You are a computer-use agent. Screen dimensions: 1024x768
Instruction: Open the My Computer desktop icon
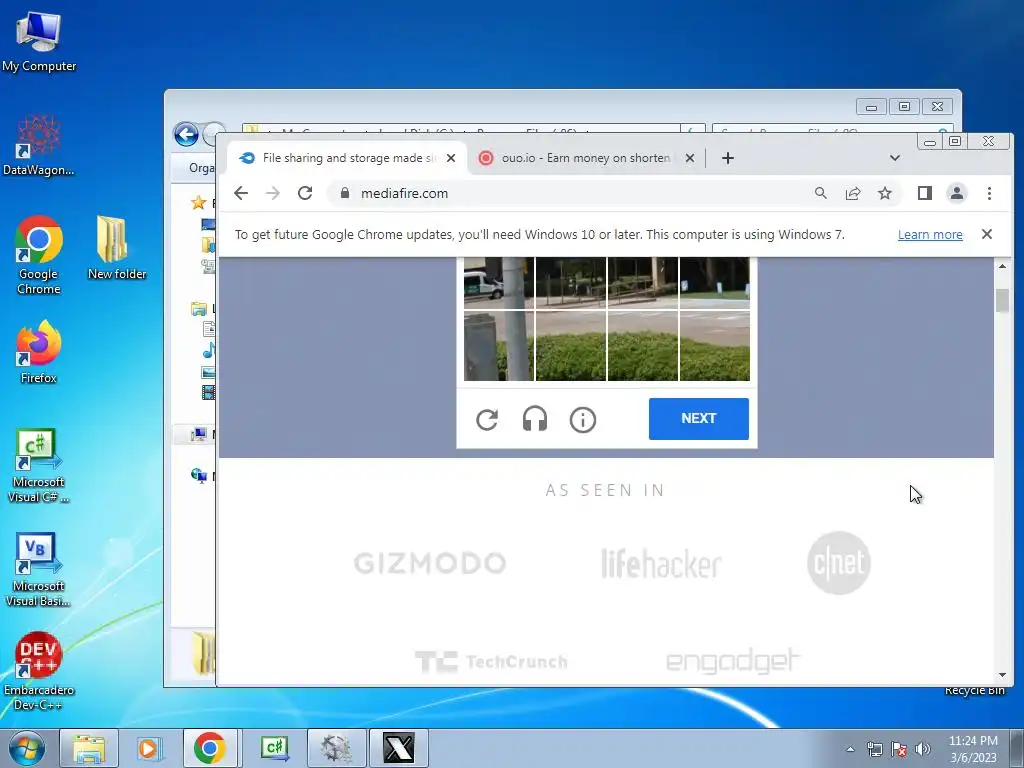[x=39, y=42]
